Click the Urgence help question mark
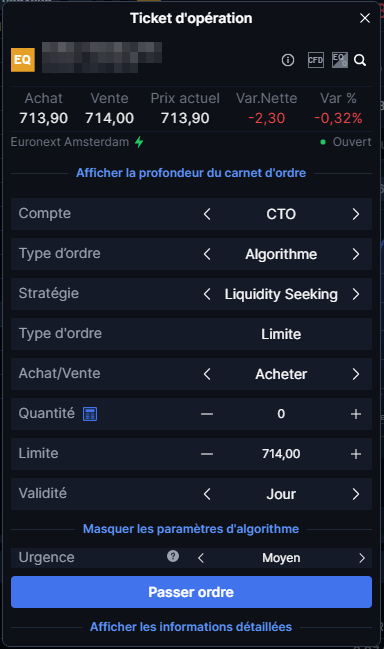 pyautogui.click(x=173, y=556)
